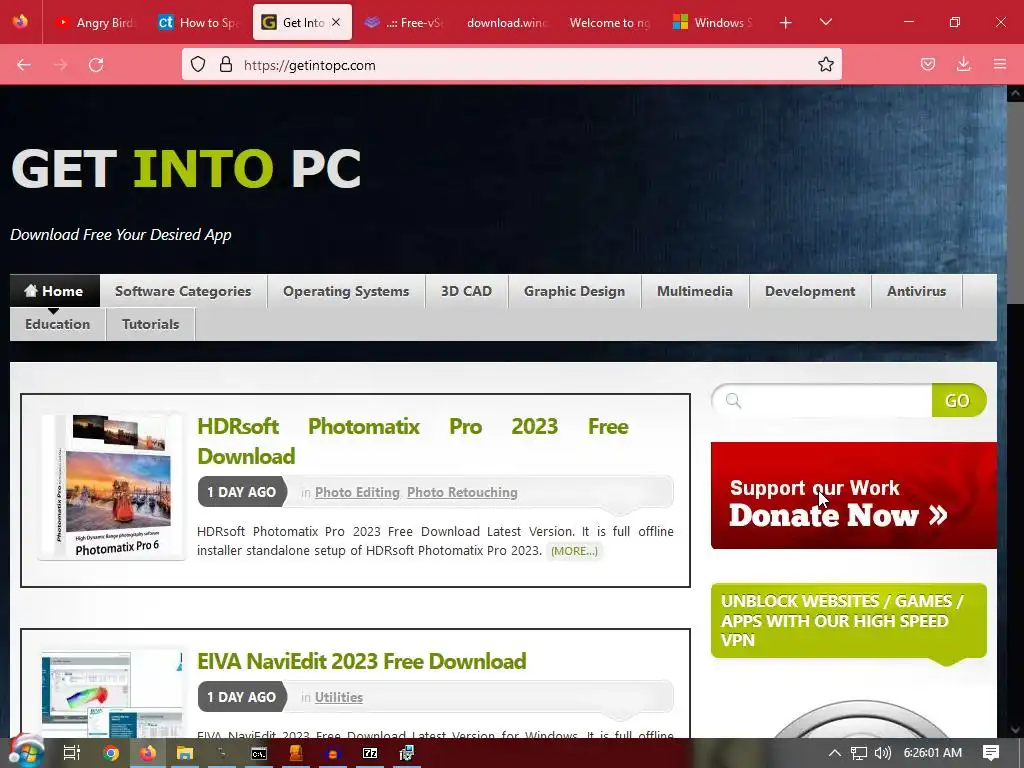Click the Photomatix Pro 6 box thumbnail
1024x768 pixels.
tap(112, 487)
